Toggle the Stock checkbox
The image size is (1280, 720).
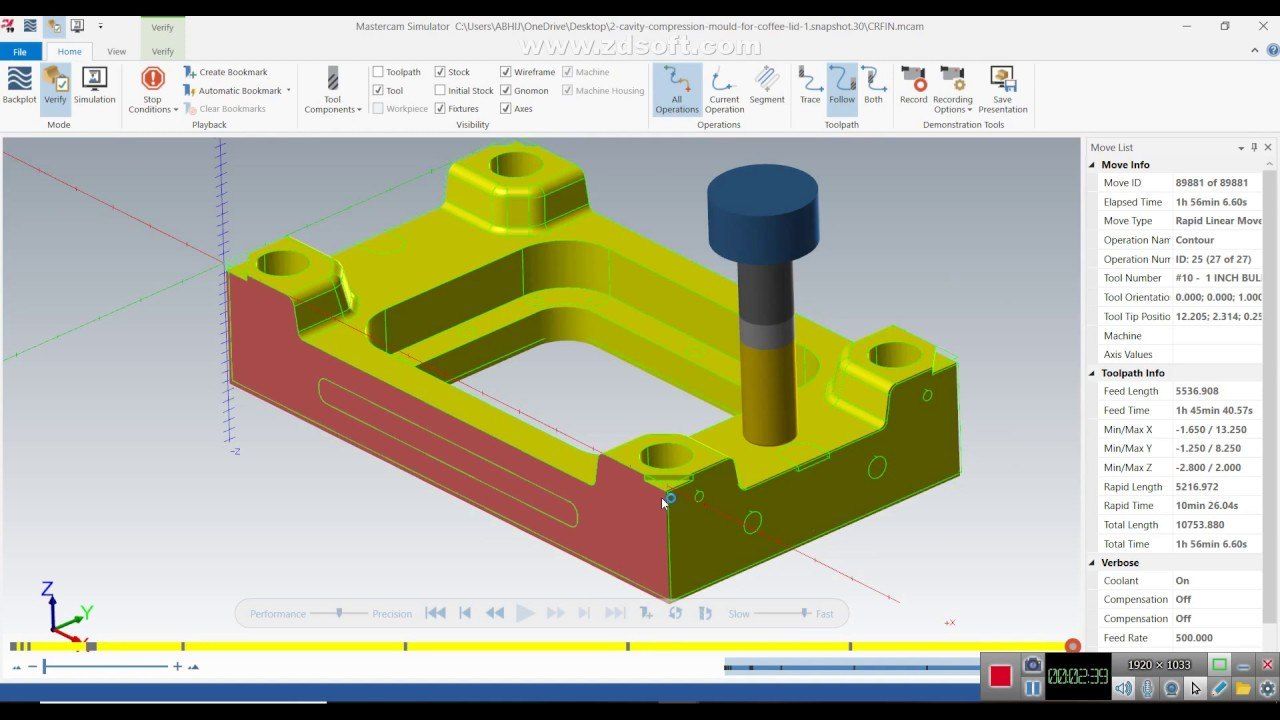(440, 72)
